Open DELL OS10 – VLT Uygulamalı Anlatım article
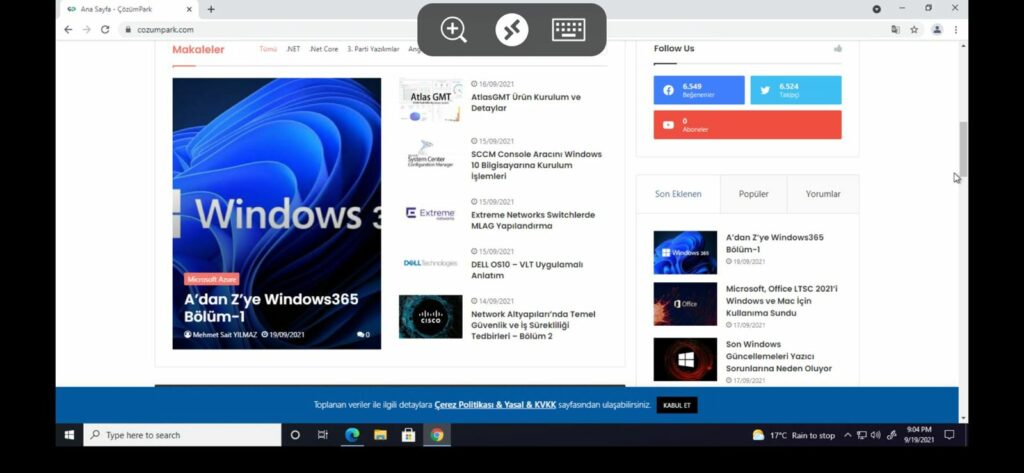Screen dimensions: 1024x473 (x=527, y=270)
